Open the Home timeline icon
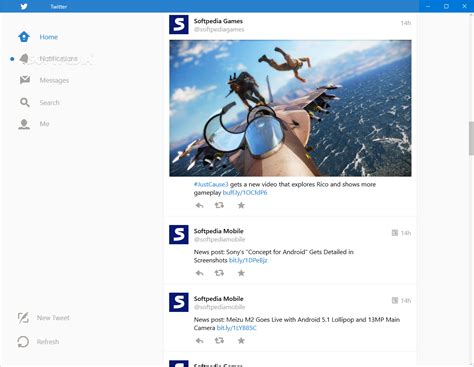 click(x=24, y=37)
